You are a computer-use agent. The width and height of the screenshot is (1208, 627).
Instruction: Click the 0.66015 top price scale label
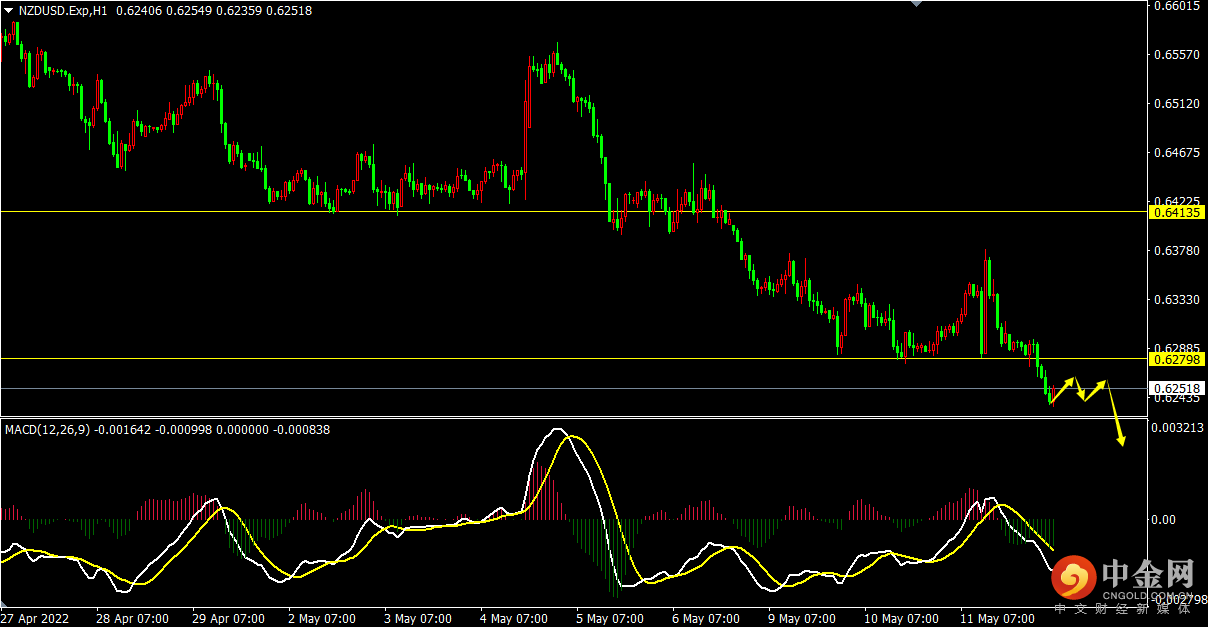point(1176,6)
